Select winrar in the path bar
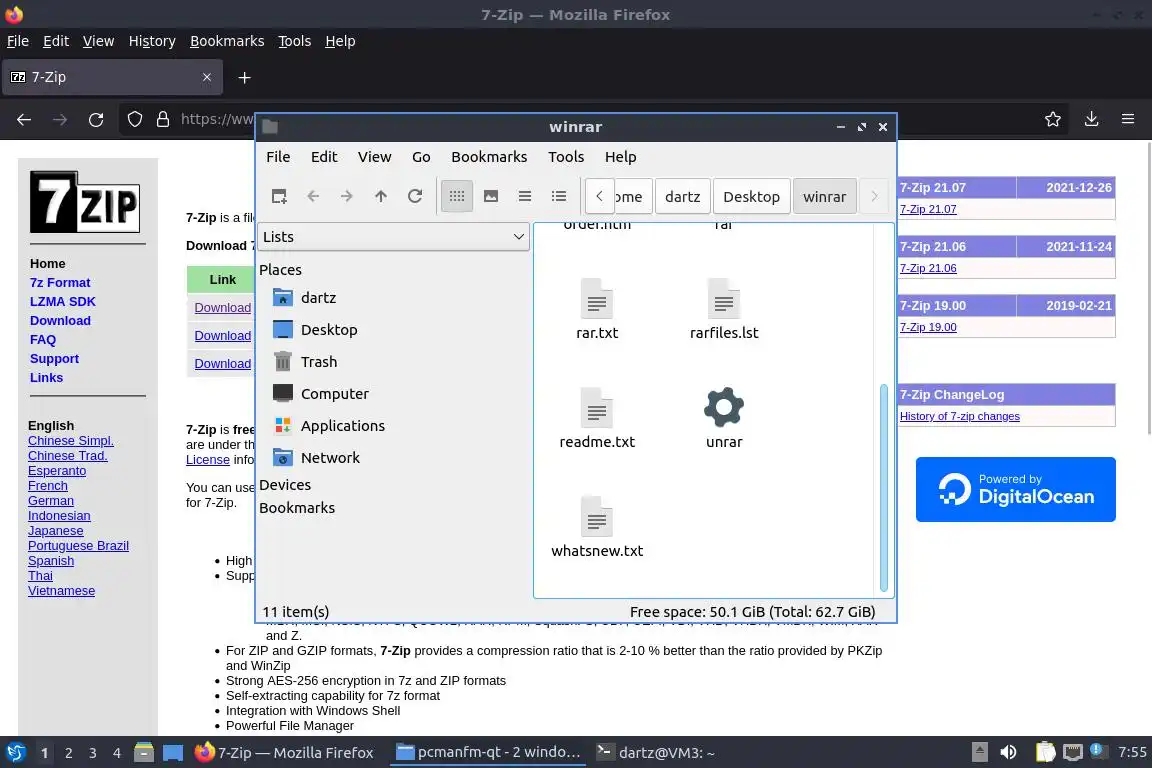The image size is (1152, 768). click(824, 196)
